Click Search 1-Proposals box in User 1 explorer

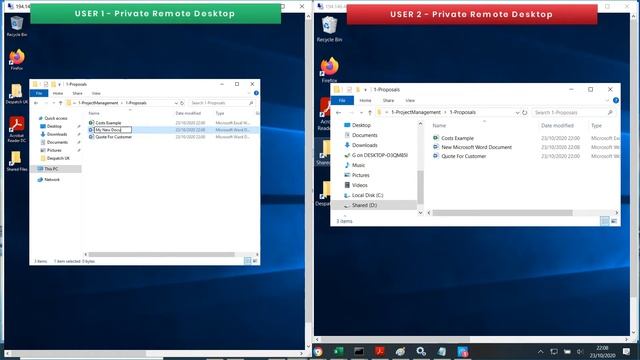point(222,103)
